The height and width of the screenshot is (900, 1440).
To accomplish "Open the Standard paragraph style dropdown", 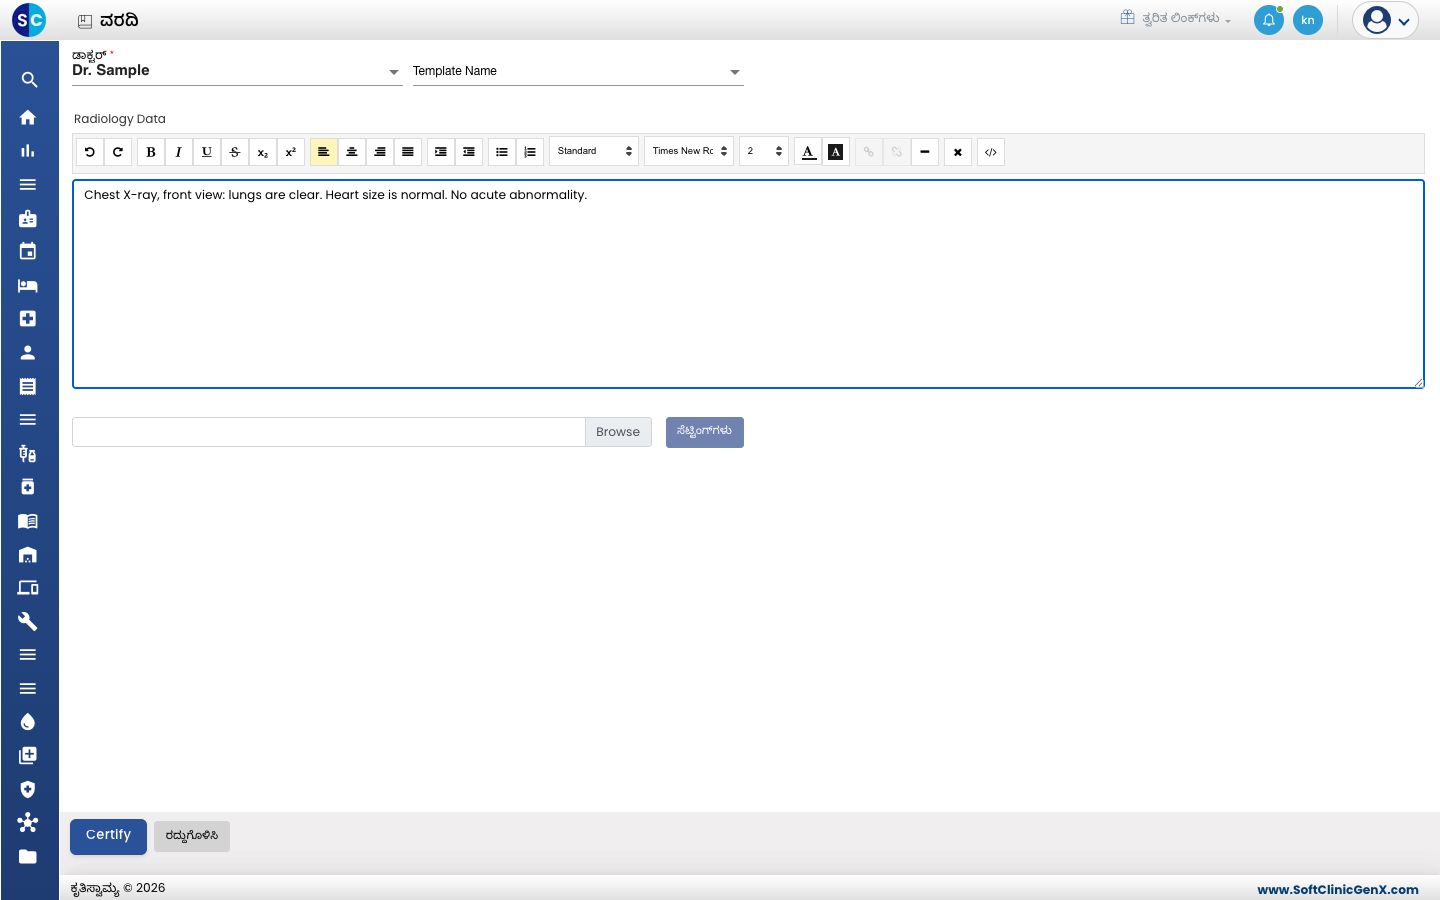I will tap(595, 151).
